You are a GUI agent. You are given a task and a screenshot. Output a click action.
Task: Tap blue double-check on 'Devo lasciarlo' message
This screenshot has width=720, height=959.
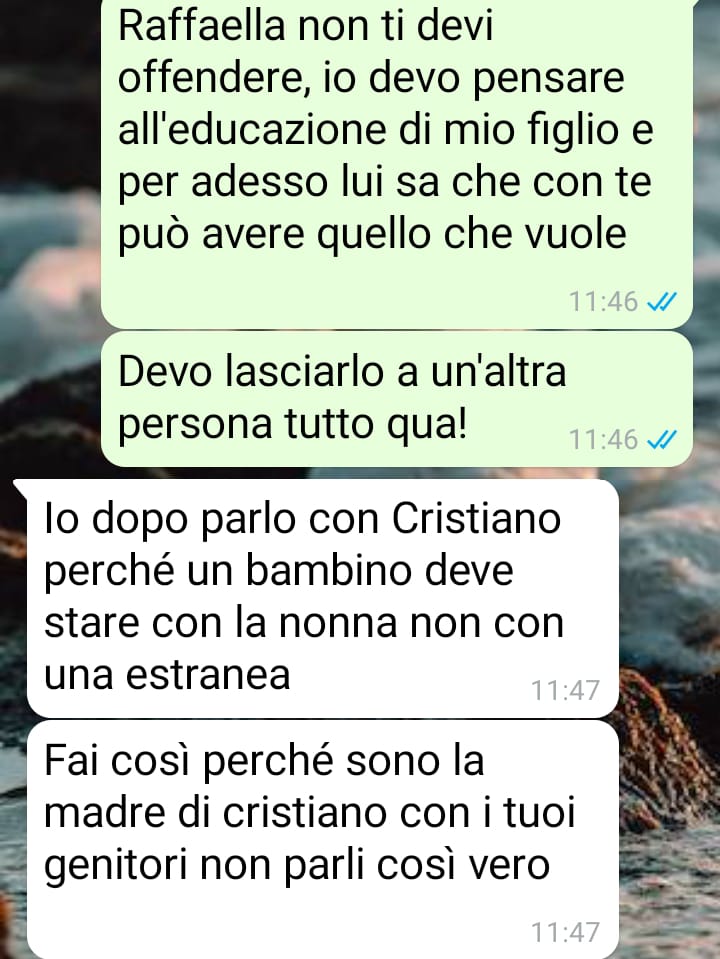(x=661, y=439)
